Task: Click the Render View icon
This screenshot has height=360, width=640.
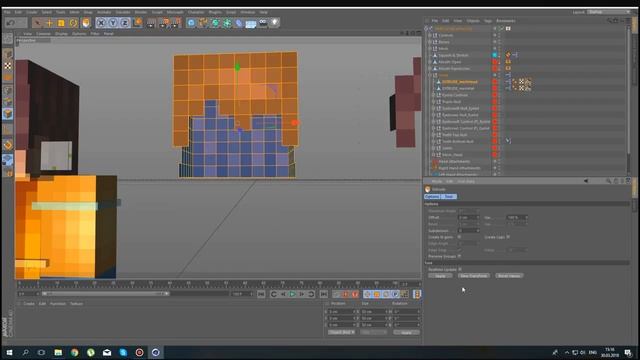Action: click(x=151, y=23)
